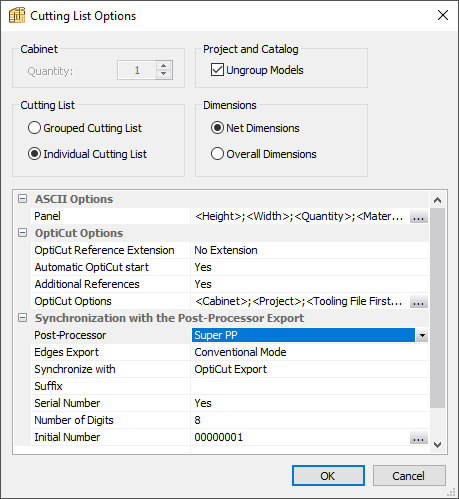The height and width of the screenshot is (499, 459).
Task: Click the Cutting List Options title icon
Action: [x=17, y=15]
